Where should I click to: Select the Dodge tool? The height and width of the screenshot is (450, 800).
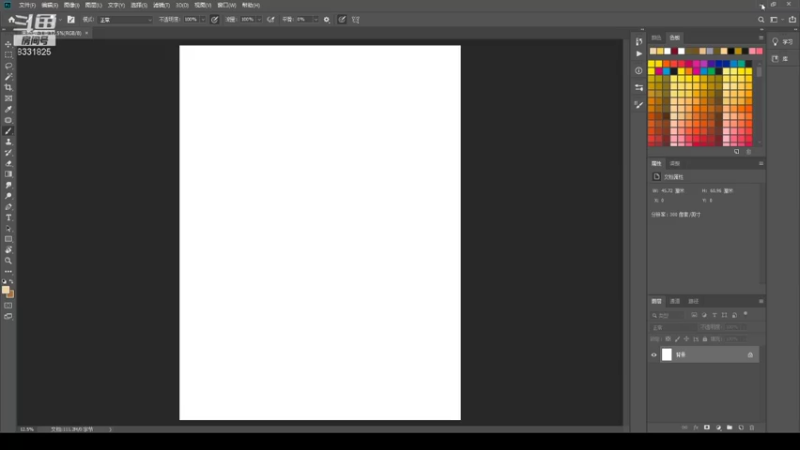pyautogui.click(x=8, y=196)
